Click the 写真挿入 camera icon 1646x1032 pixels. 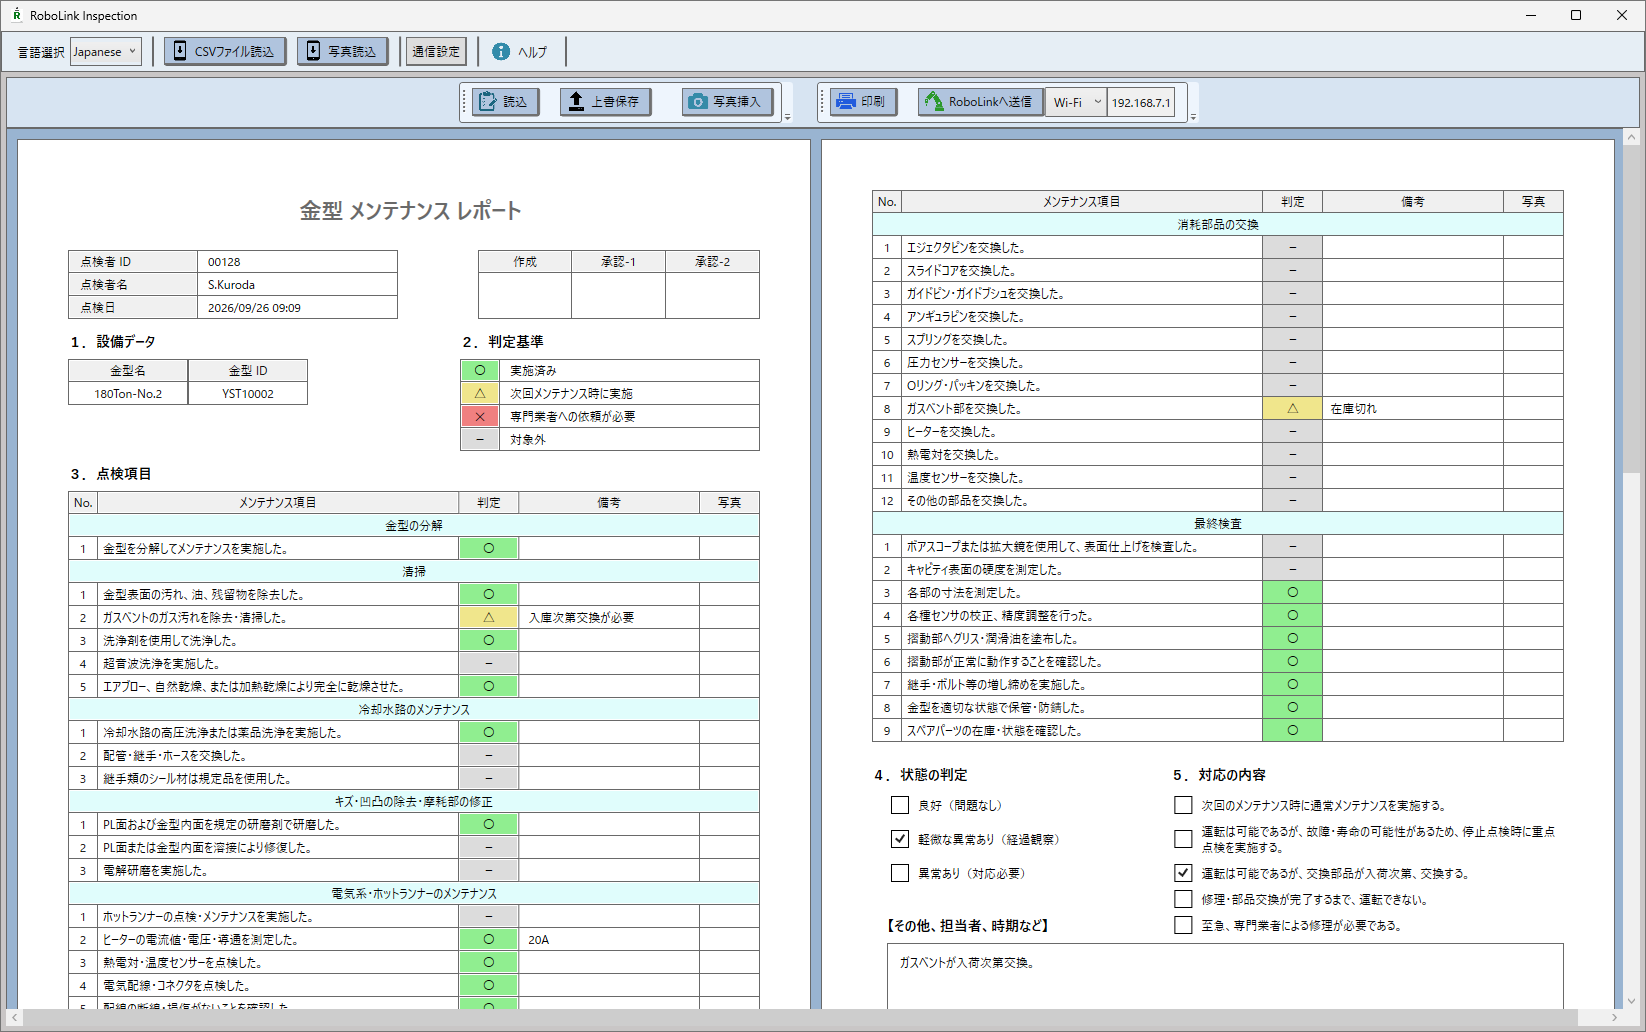[698, 101]
